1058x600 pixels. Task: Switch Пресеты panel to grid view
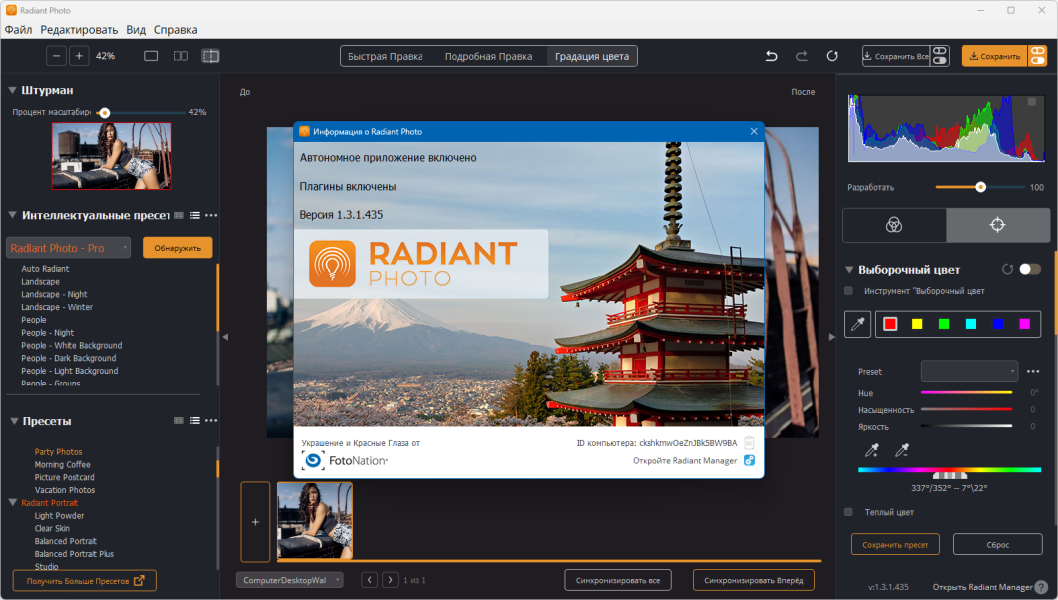(x=179, y=420)
